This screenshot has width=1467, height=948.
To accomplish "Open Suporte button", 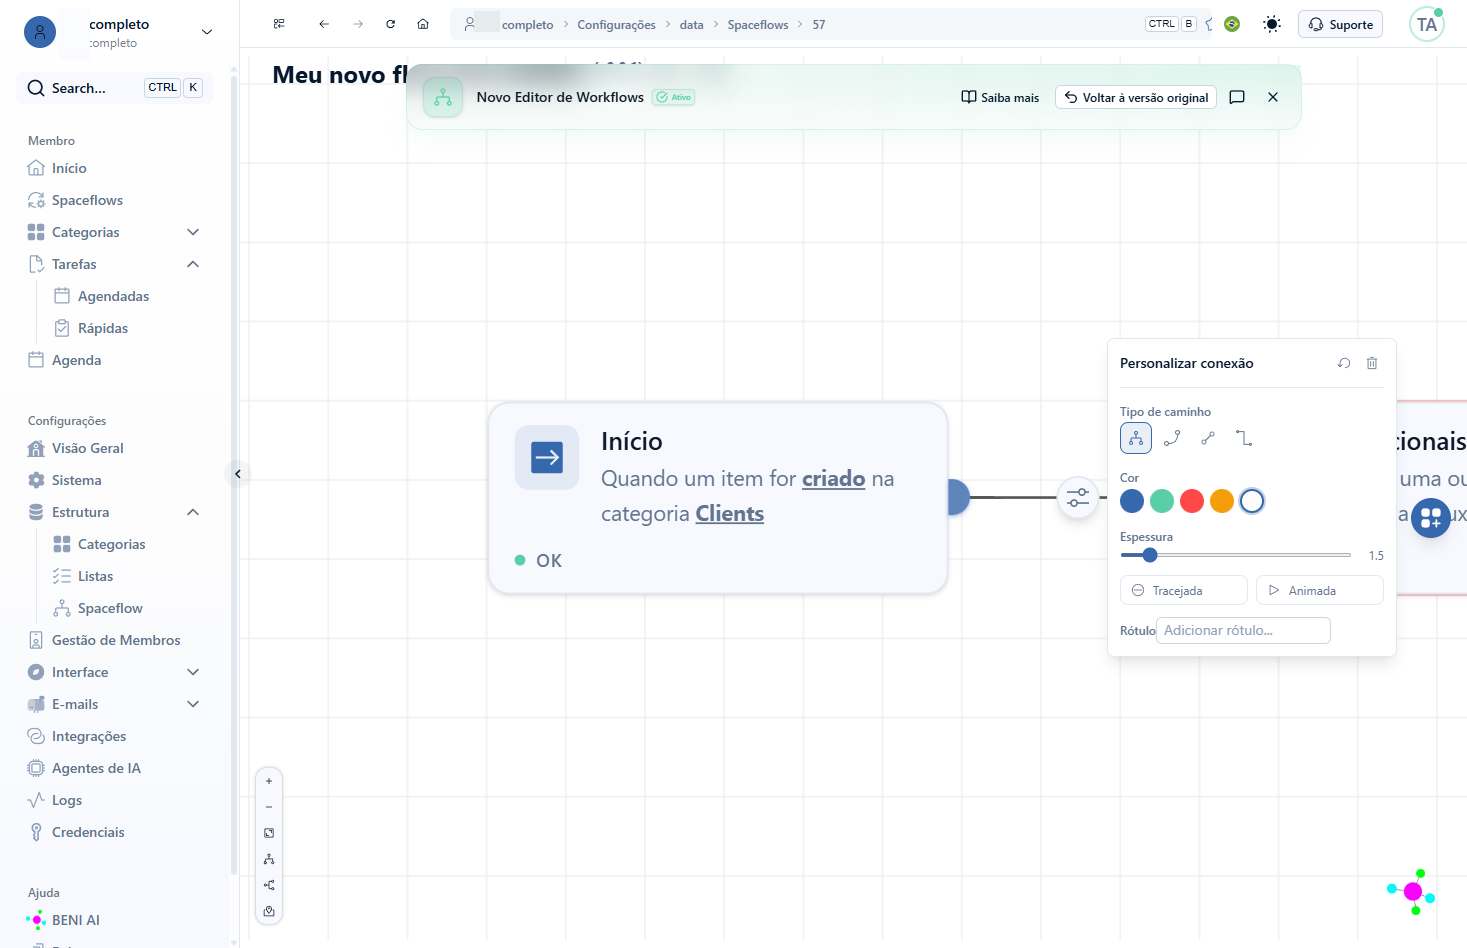I will 1340,24.
